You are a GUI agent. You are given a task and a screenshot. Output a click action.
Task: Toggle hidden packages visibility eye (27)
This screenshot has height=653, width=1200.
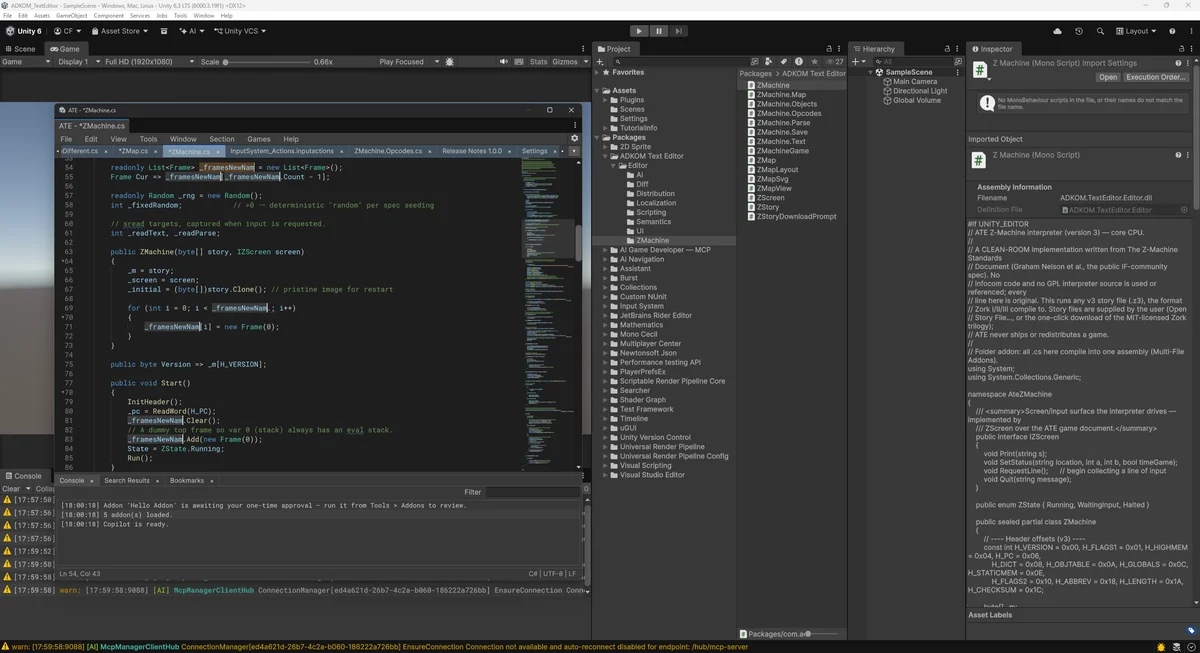point(833,62)
